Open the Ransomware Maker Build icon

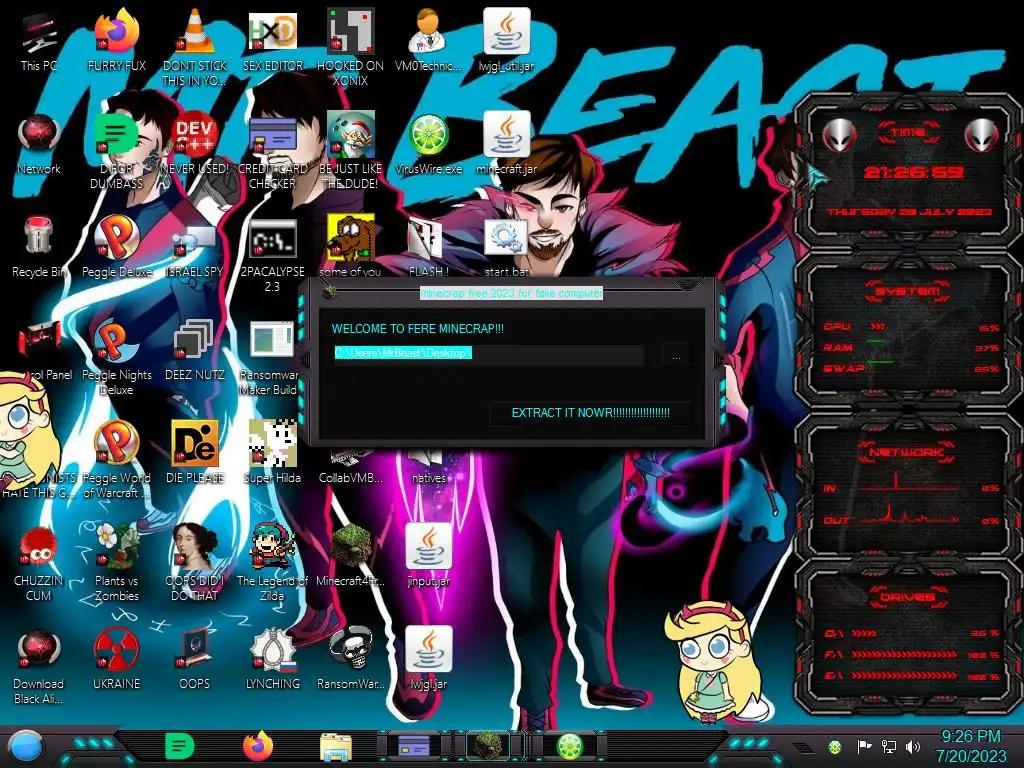(272, 358)
